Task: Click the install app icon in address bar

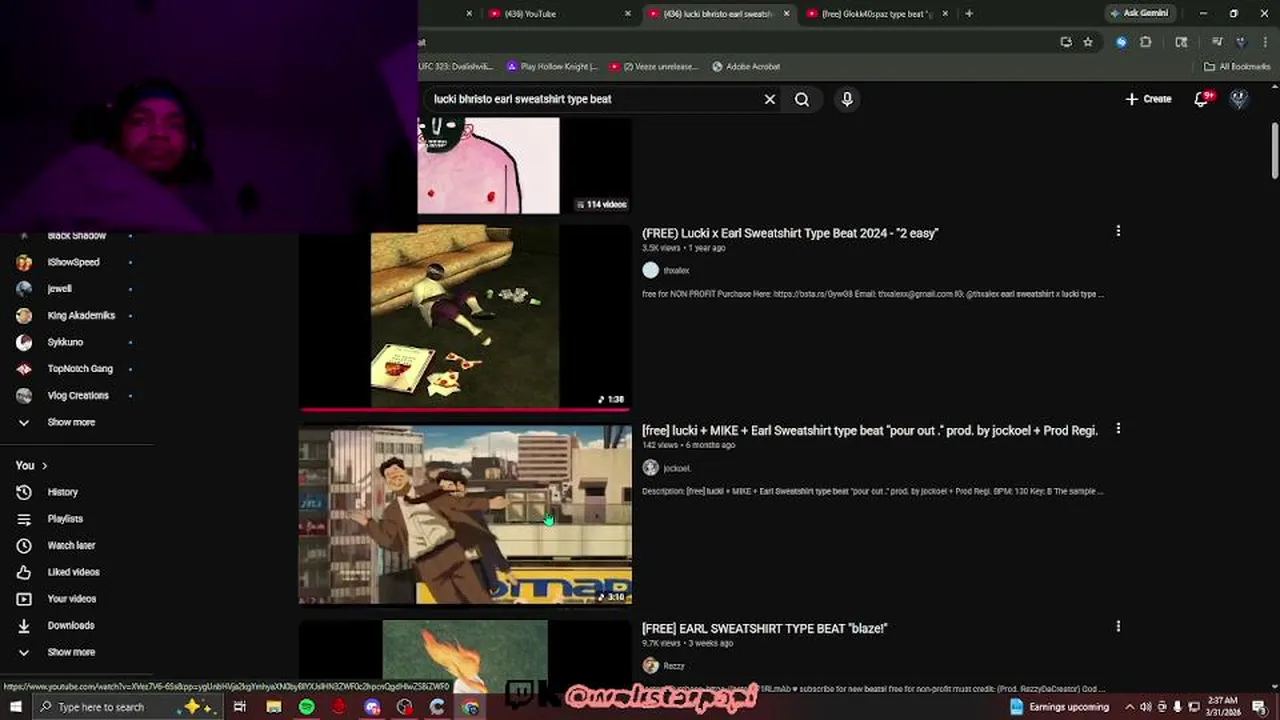Action: click(1066, 42)
